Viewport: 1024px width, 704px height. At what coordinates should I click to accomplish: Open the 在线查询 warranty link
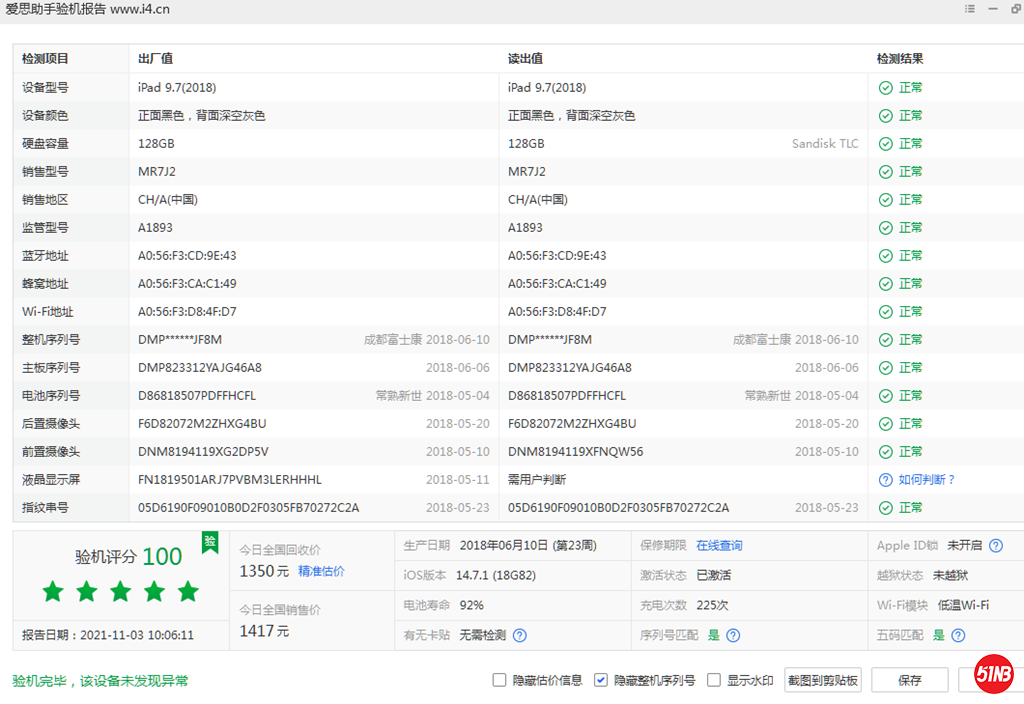coord(719,545)
